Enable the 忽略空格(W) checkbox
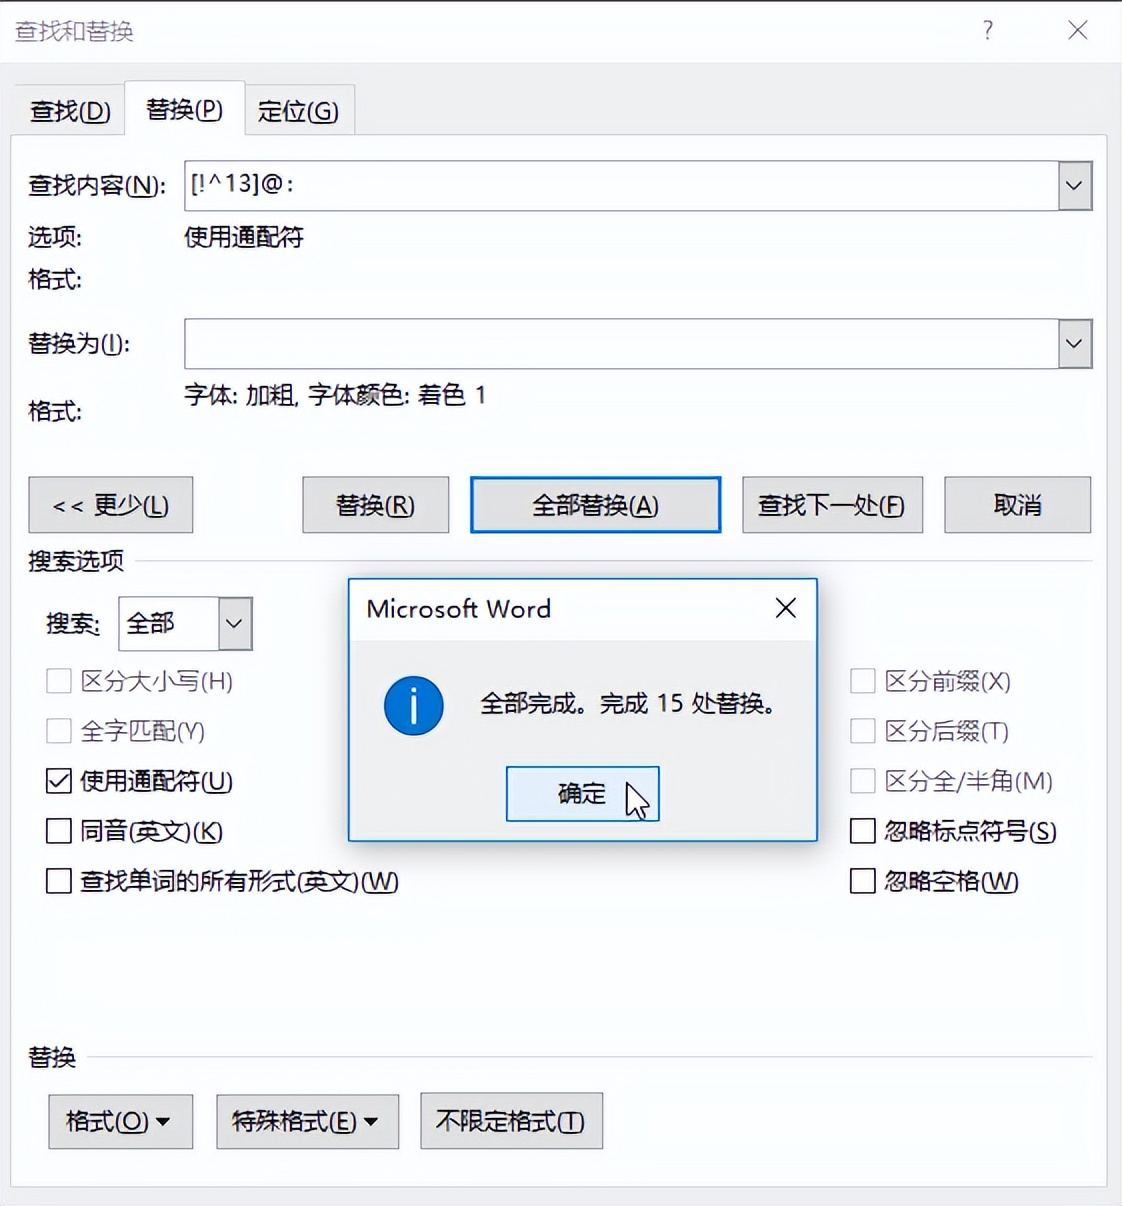 [862, 881]
